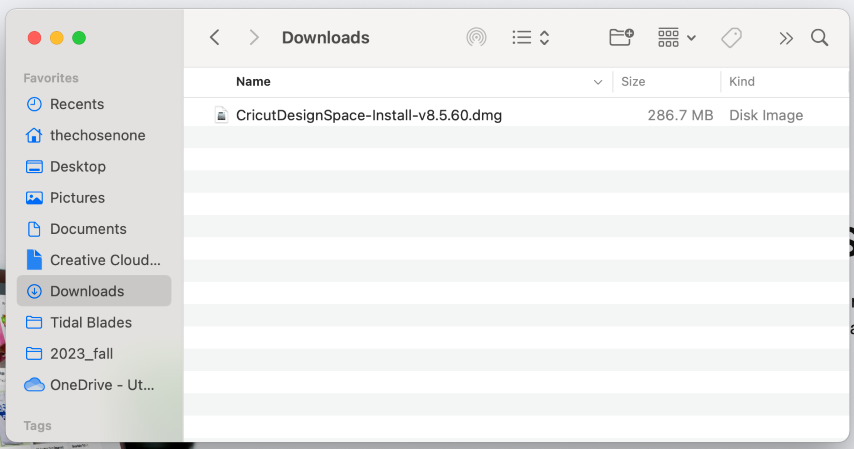
Task: Show more toolbar items chevron
Action: (785, 38)
